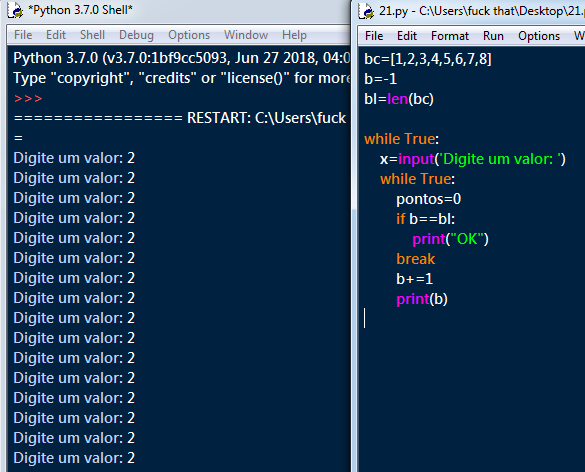Click the print("OK") code line
This screenshot has width=585, height=472.
point(450,239)
